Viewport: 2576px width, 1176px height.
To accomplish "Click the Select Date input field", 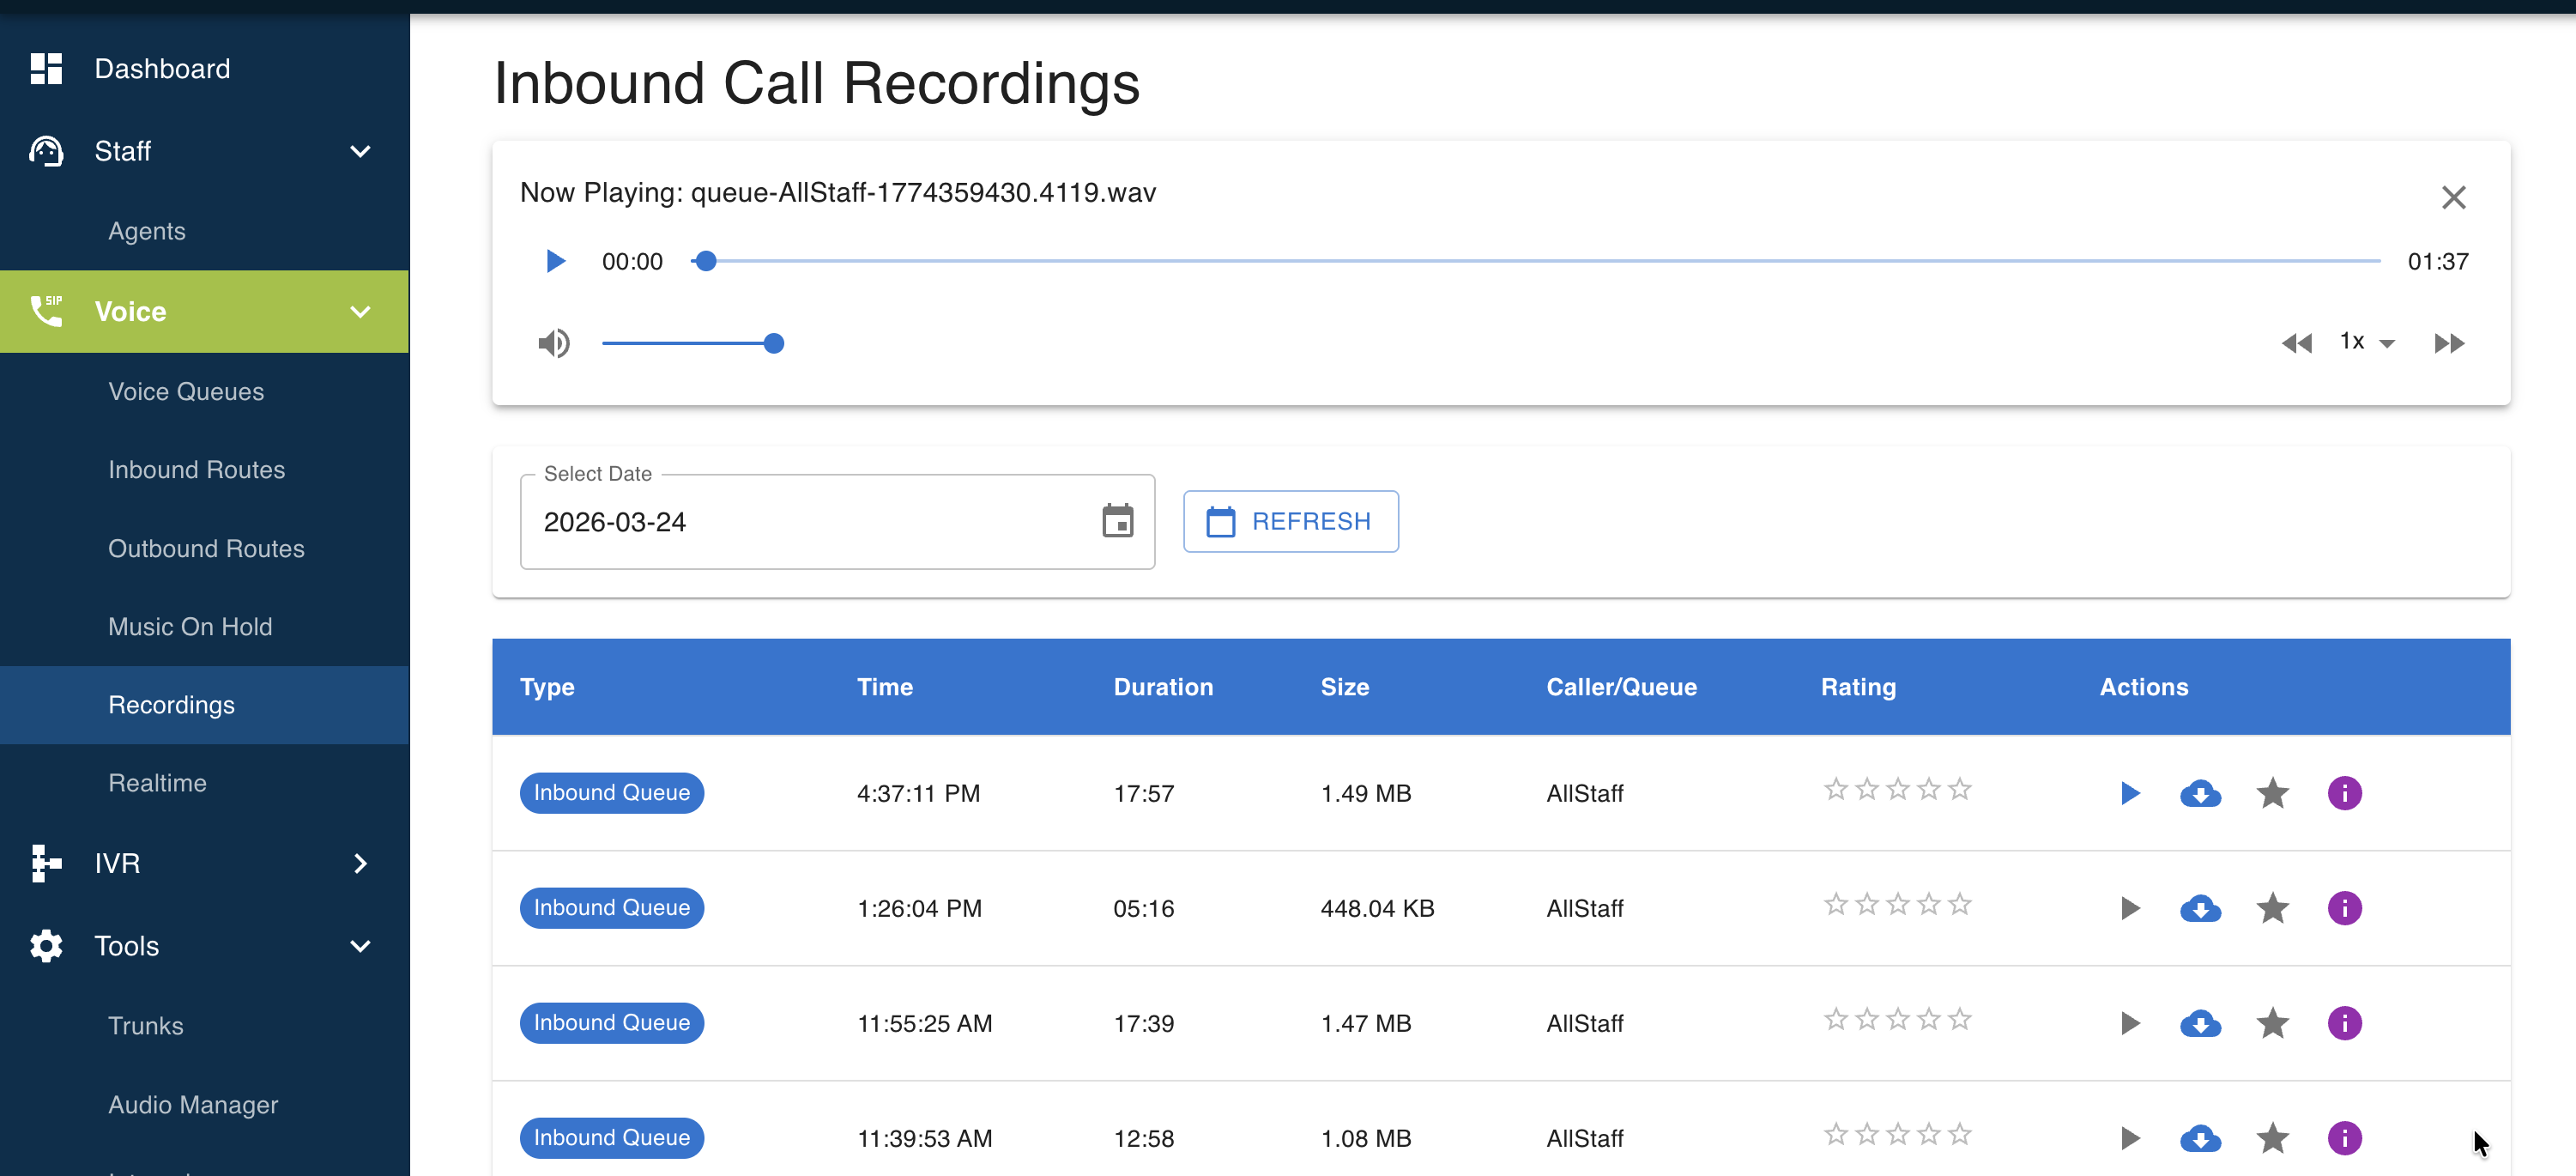I will pyautogui.click(x=837, y=522).
